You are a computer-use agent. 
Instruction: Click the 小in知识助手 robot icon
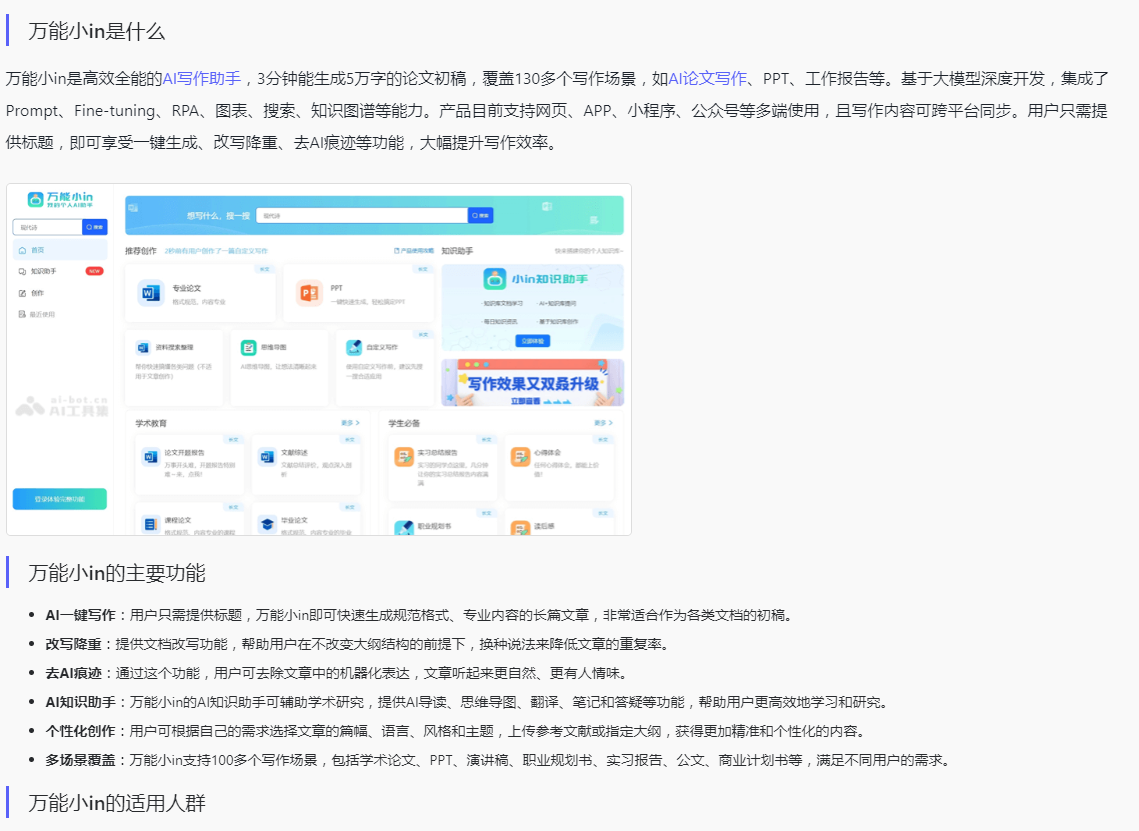tap(495, 279)
